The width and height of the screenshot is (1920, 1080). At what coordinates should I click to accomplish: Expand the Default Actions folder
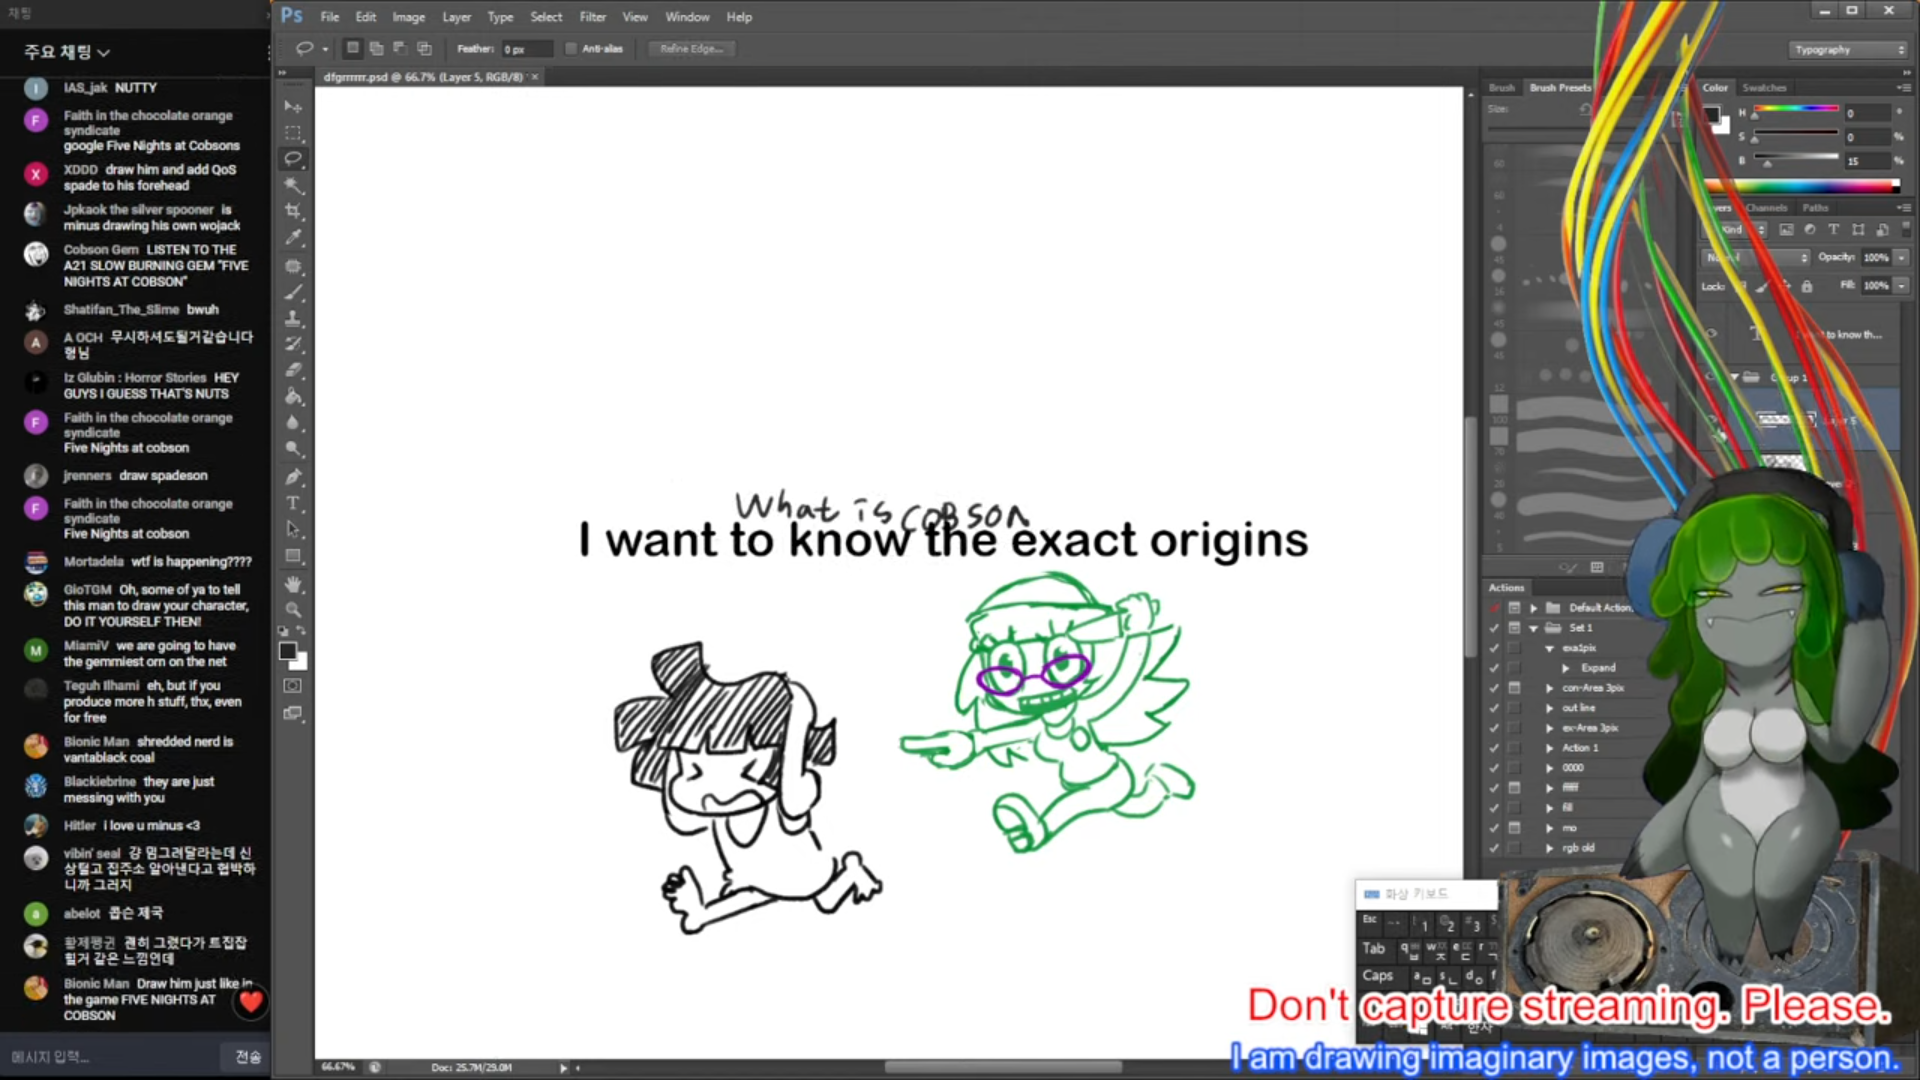pyautogui.click(x=1533, y=608)
